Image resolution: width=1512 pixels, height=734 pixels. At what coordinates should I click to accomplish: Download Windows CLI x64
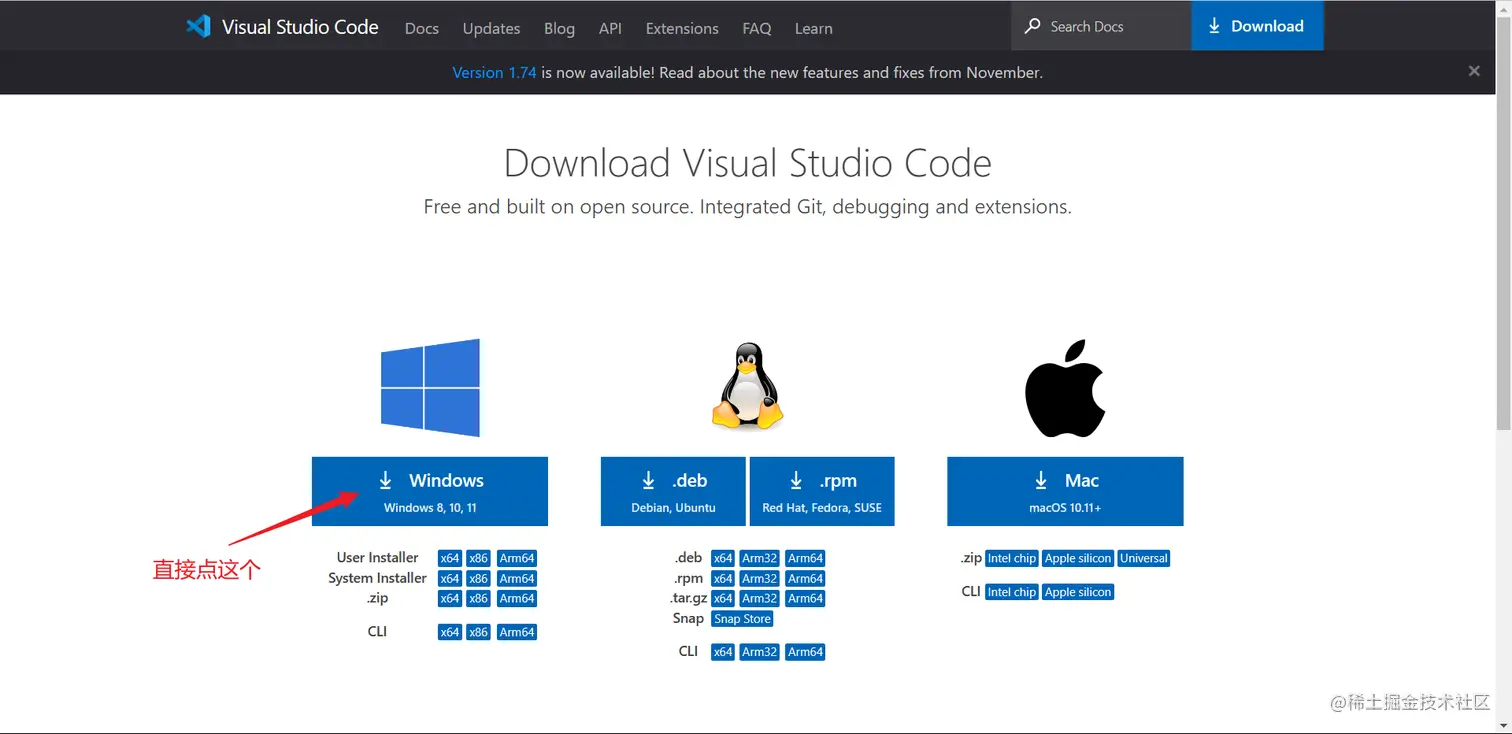pyautogui.click(x=450, y=632)
